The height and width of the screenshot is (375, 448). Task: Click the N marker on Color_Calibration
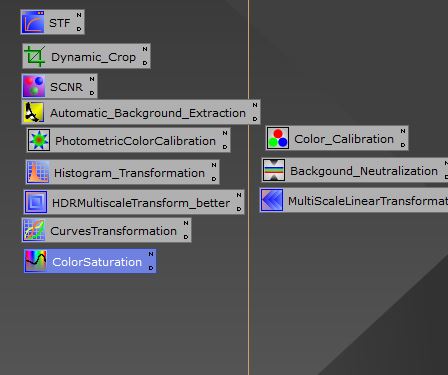[x=403, y=131]
